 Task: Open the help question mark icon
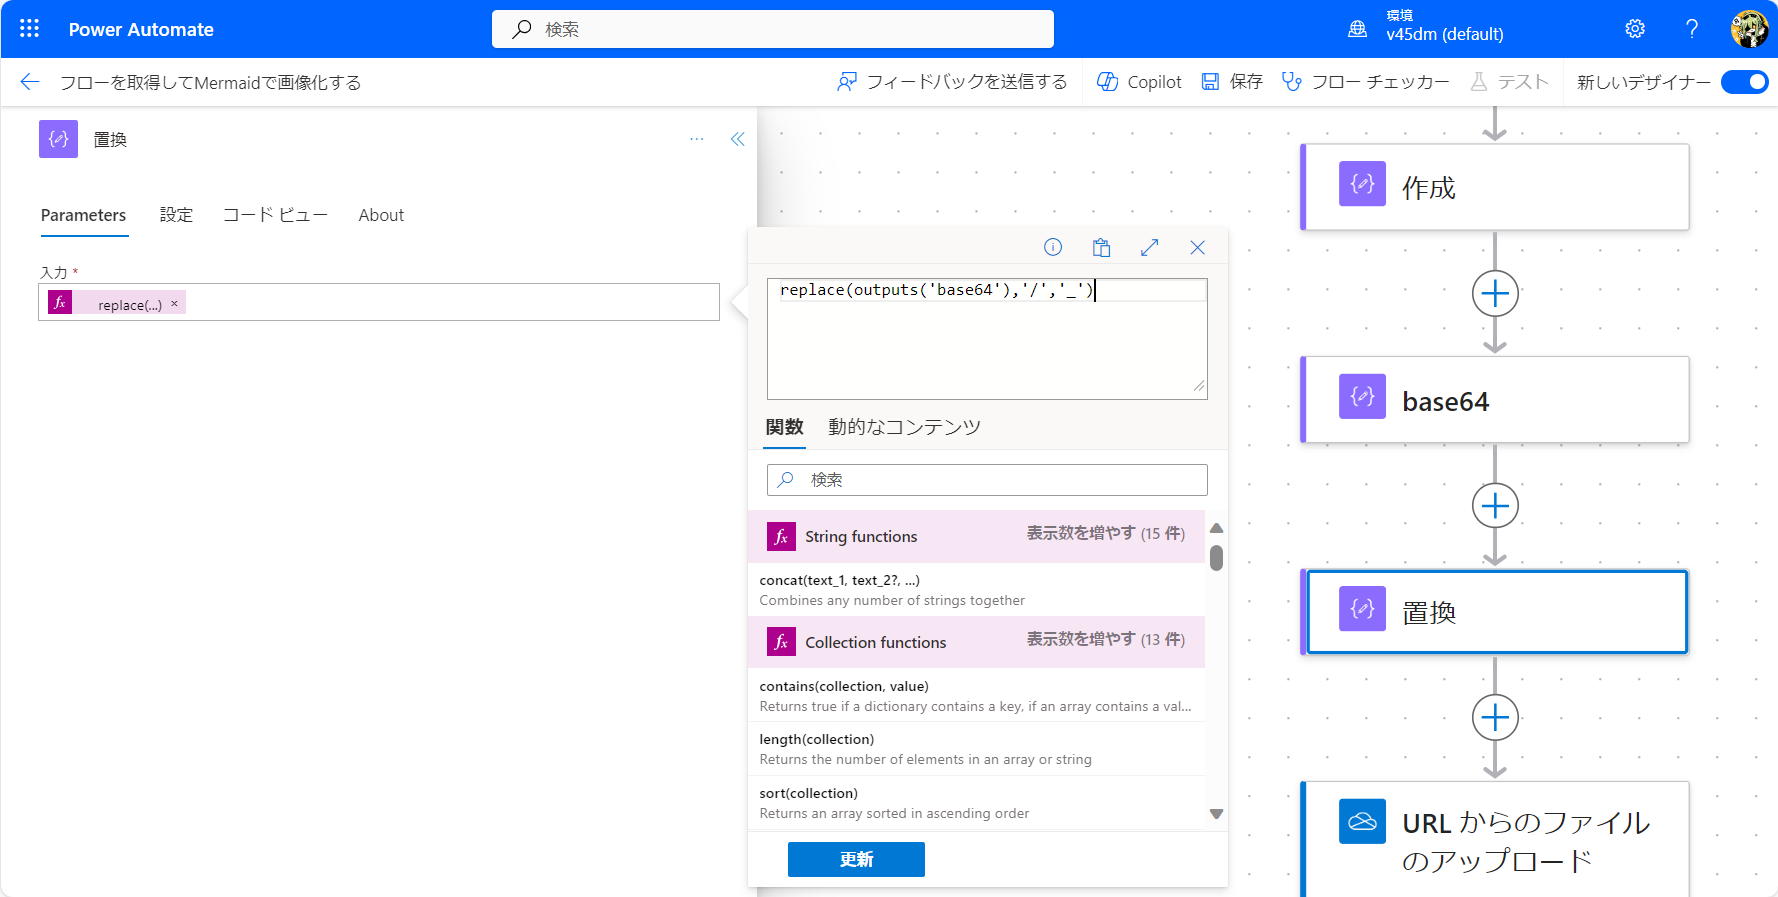(x=1692, y=29)
